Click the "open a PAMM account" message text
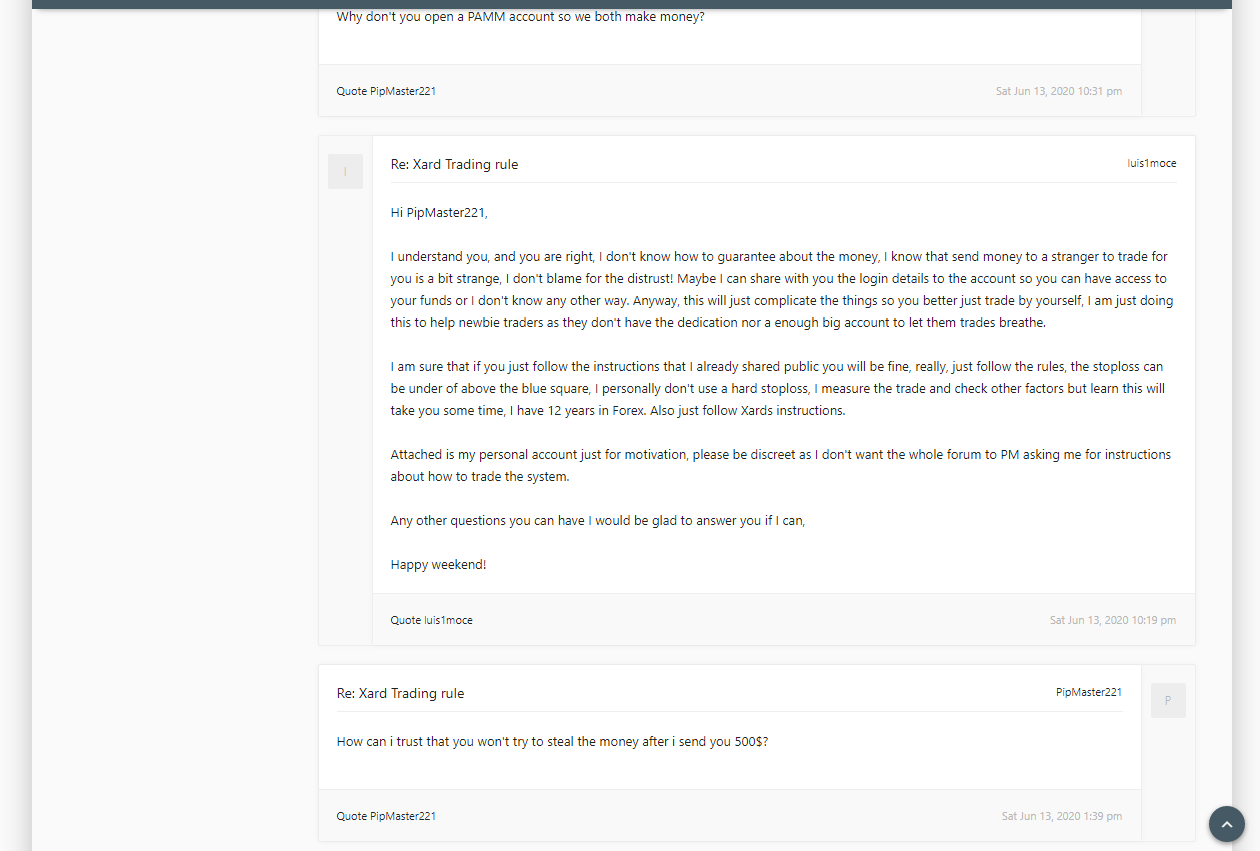This screenshot has width=1260, height=851. [x=520, y=16]
